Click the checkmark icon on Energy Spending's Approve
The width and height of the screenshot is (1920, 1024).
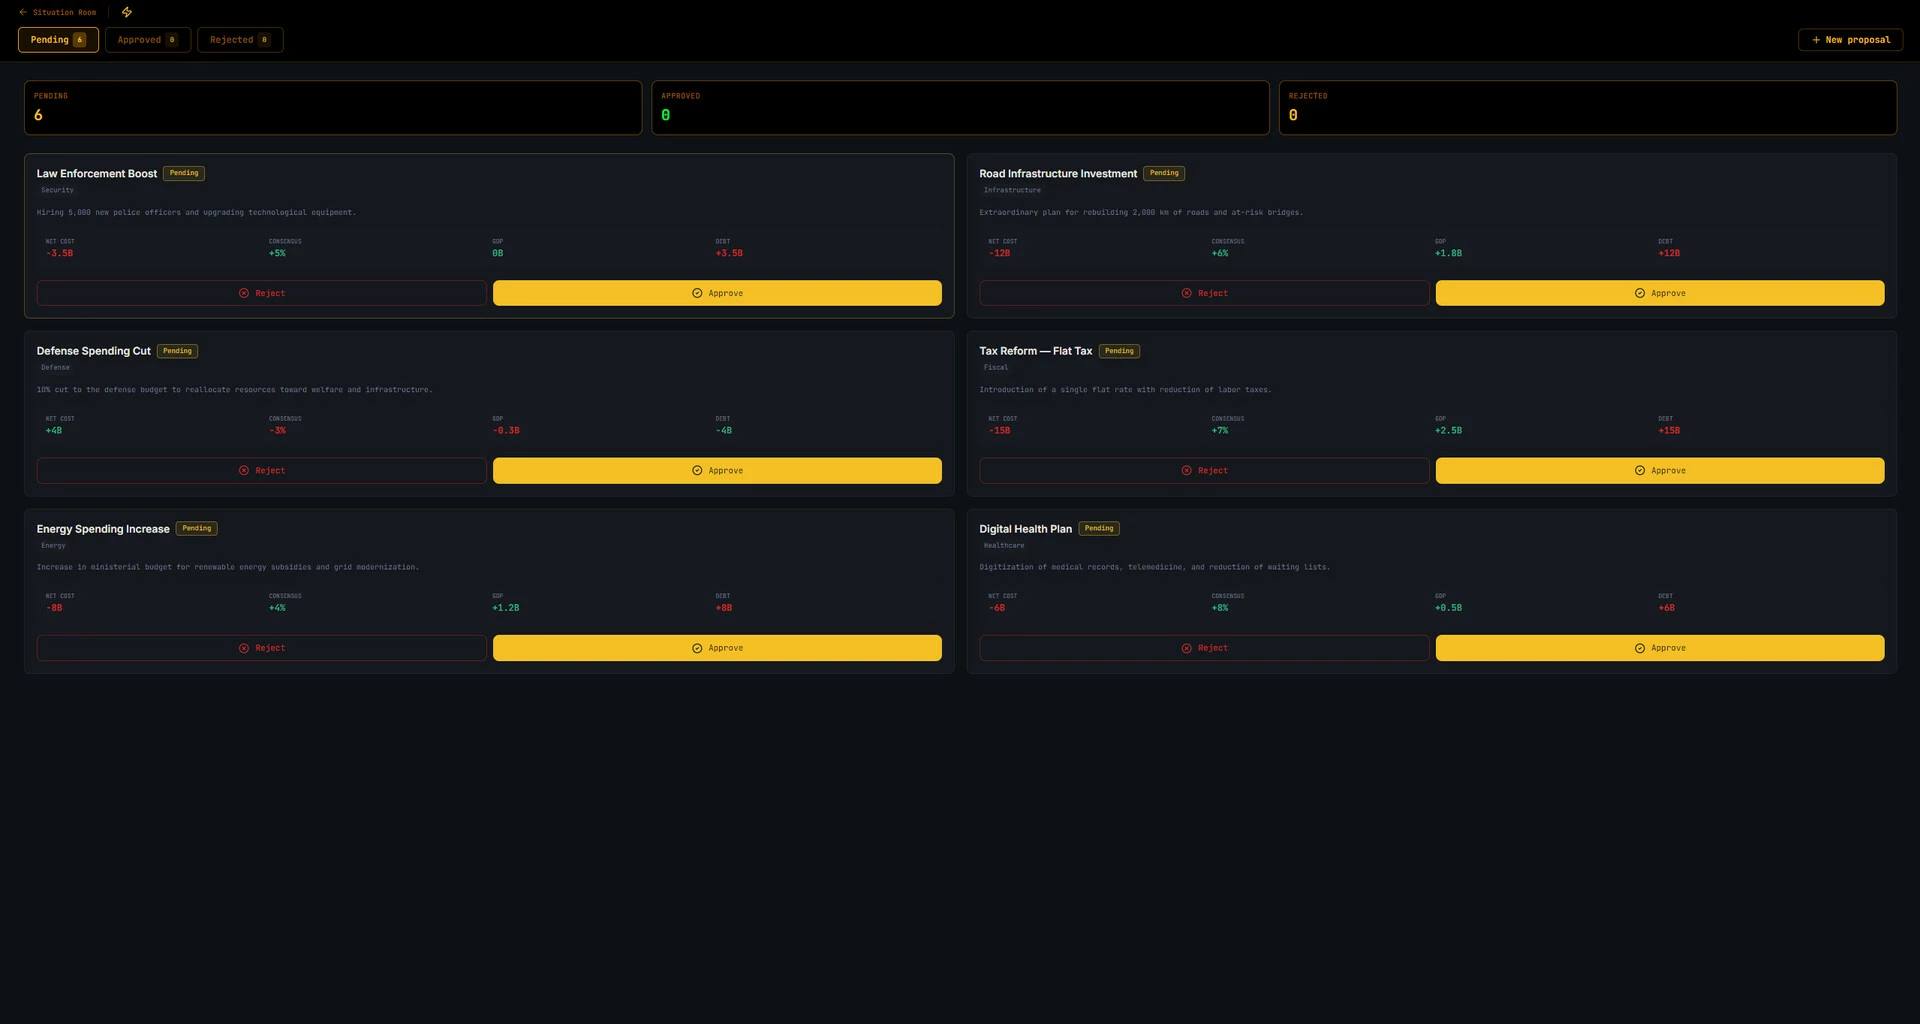pyautogui.click(x=697, y=648)
